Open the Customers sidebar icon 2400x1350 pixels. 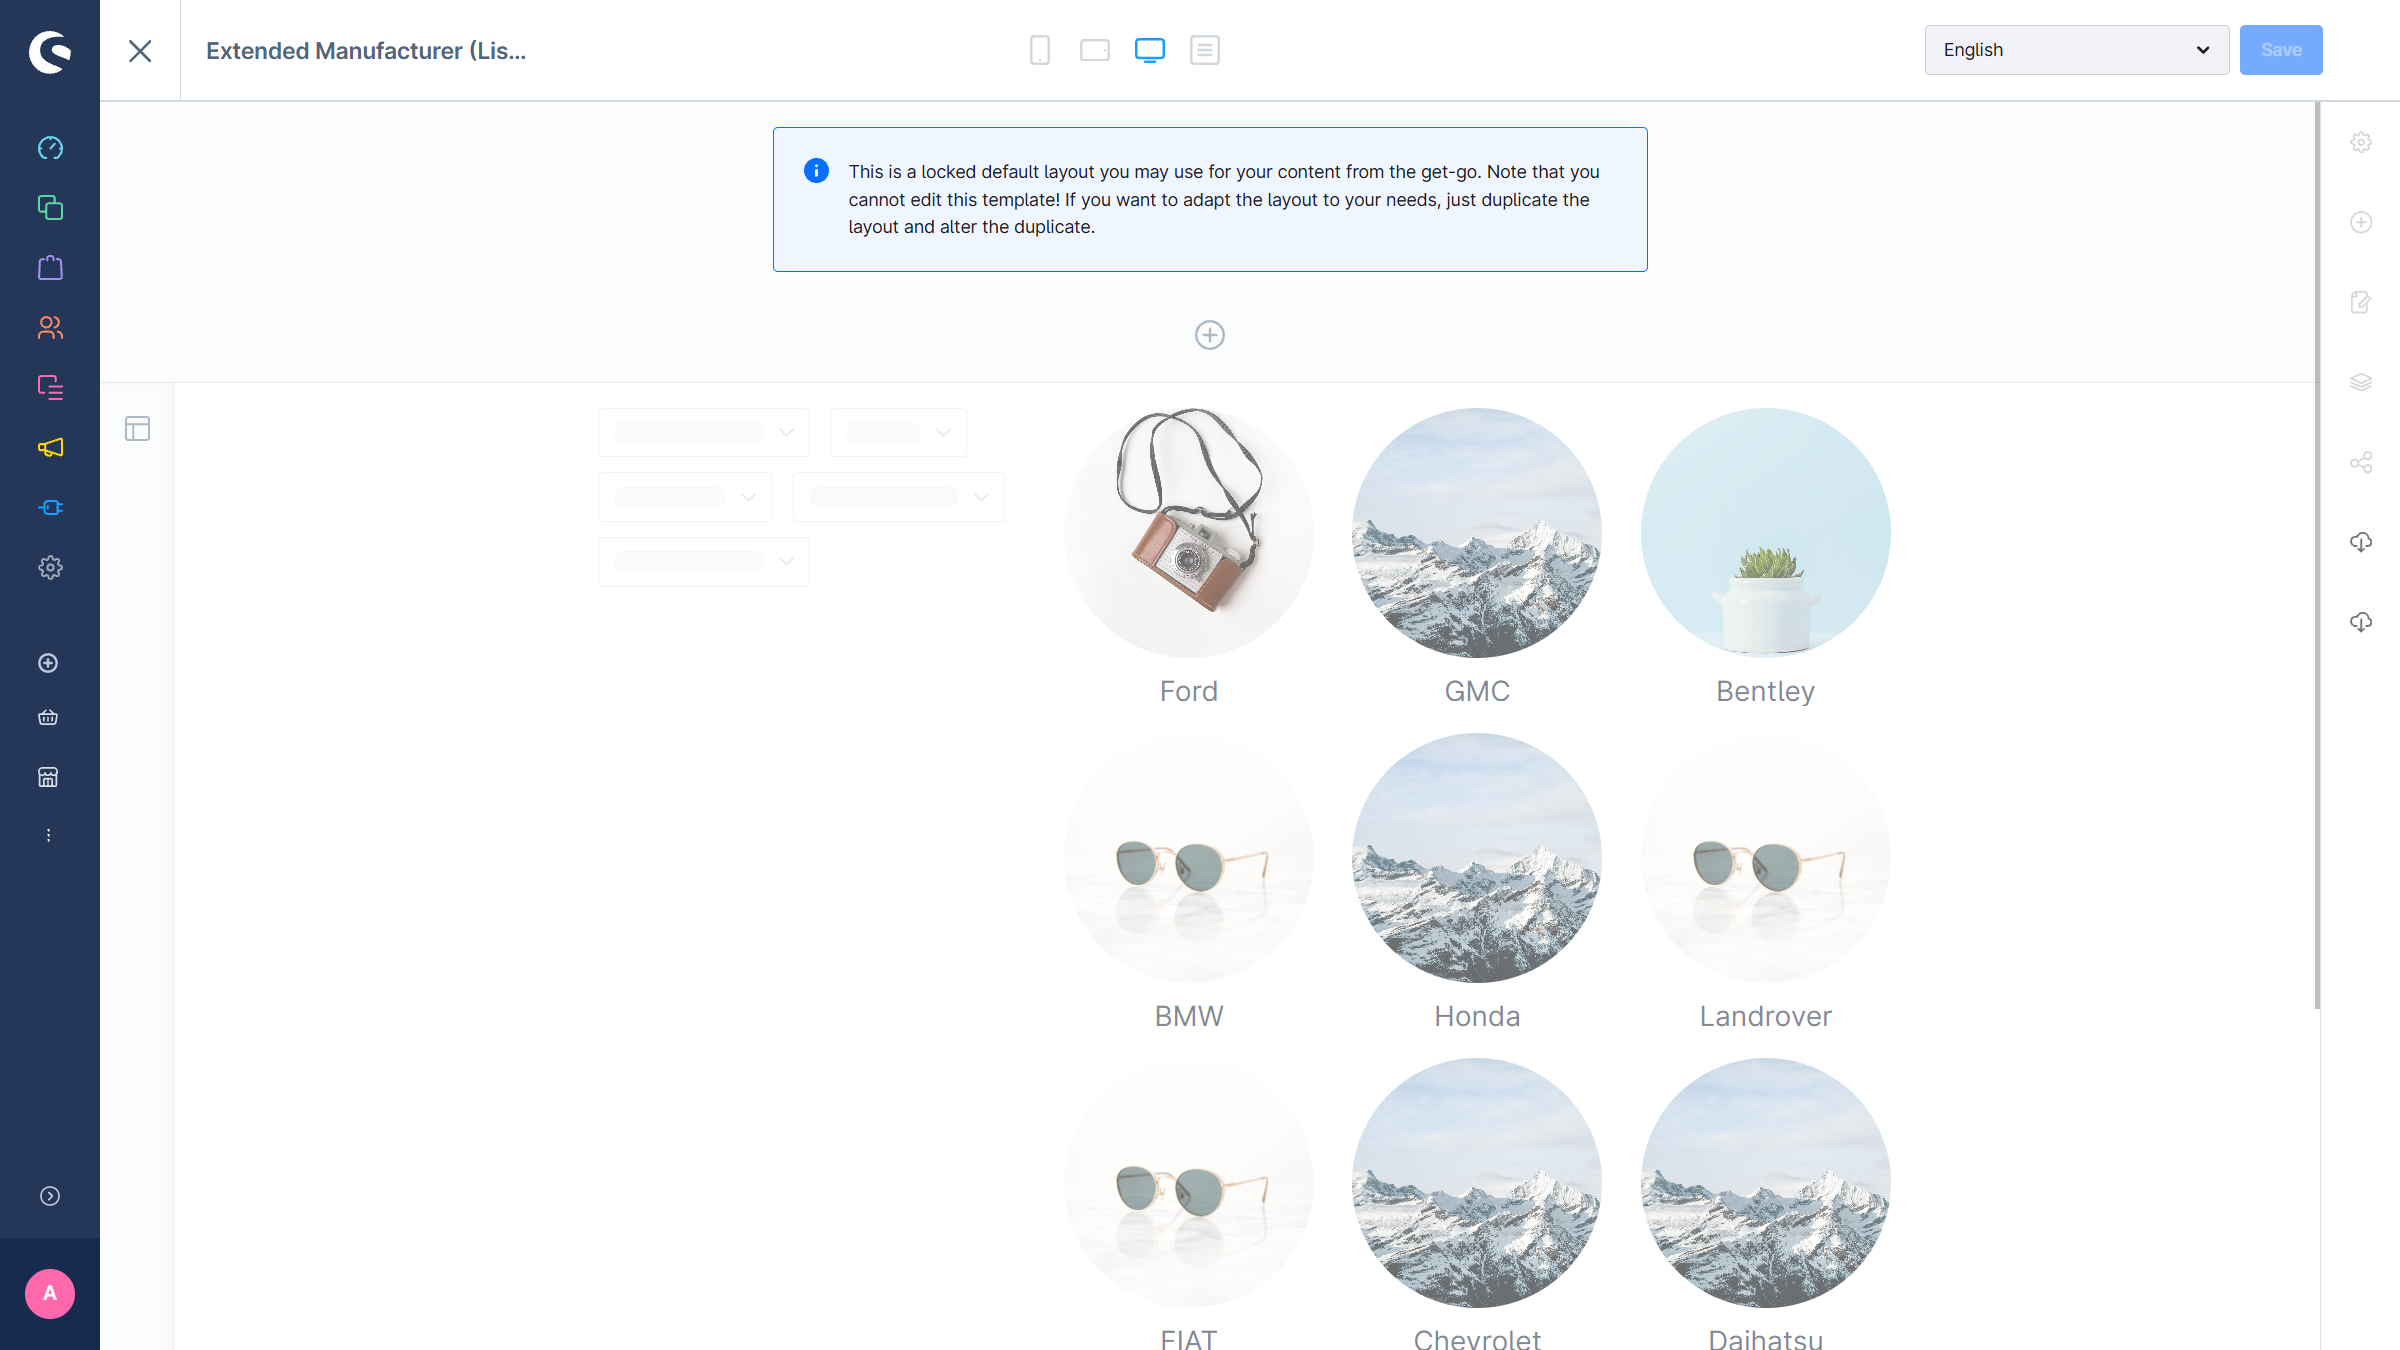click(50, 328)
